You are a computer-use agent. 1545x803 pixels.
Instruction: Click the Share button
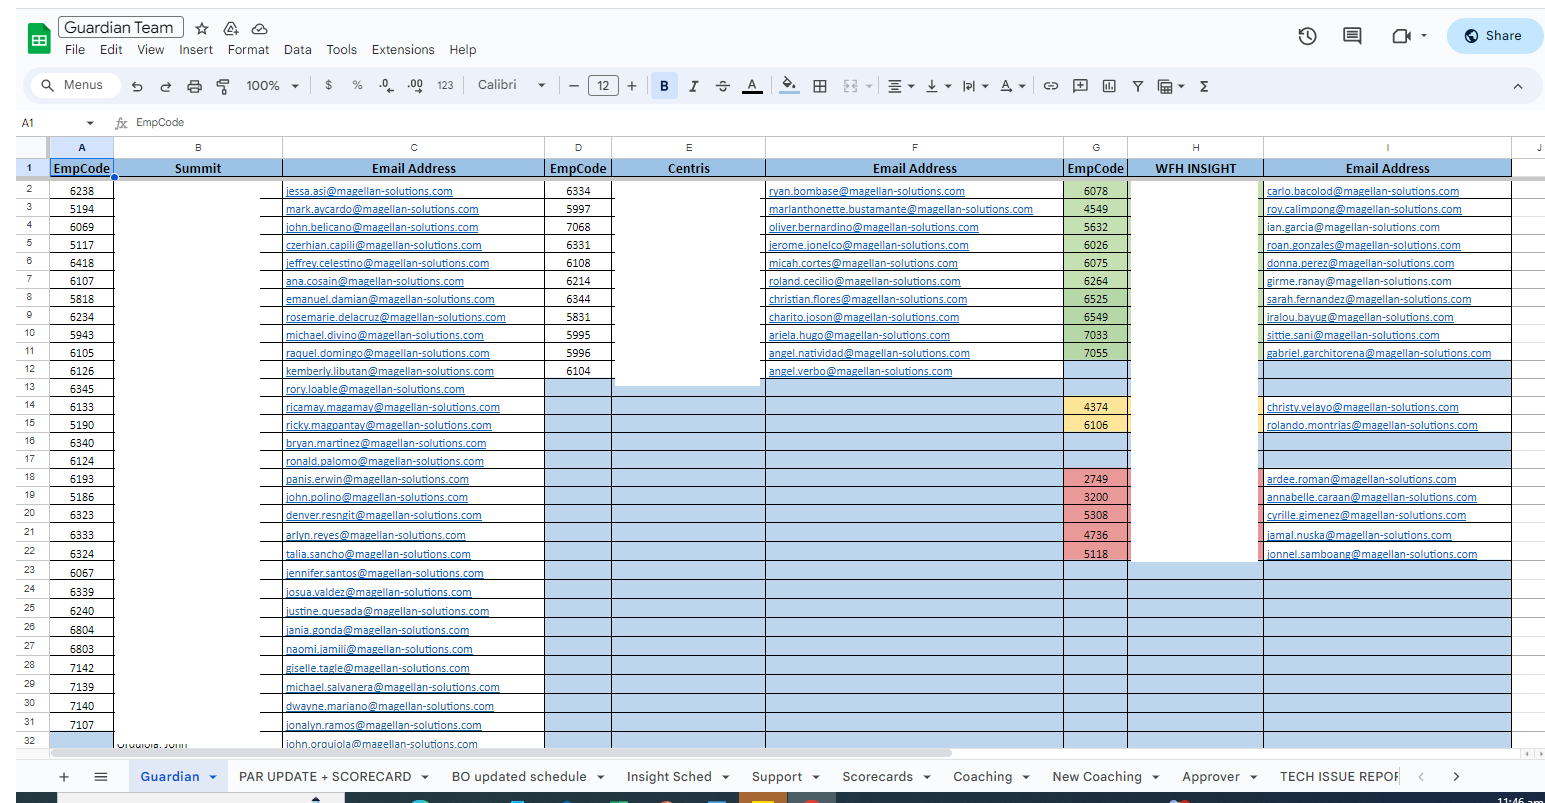tap(1494, 36)
